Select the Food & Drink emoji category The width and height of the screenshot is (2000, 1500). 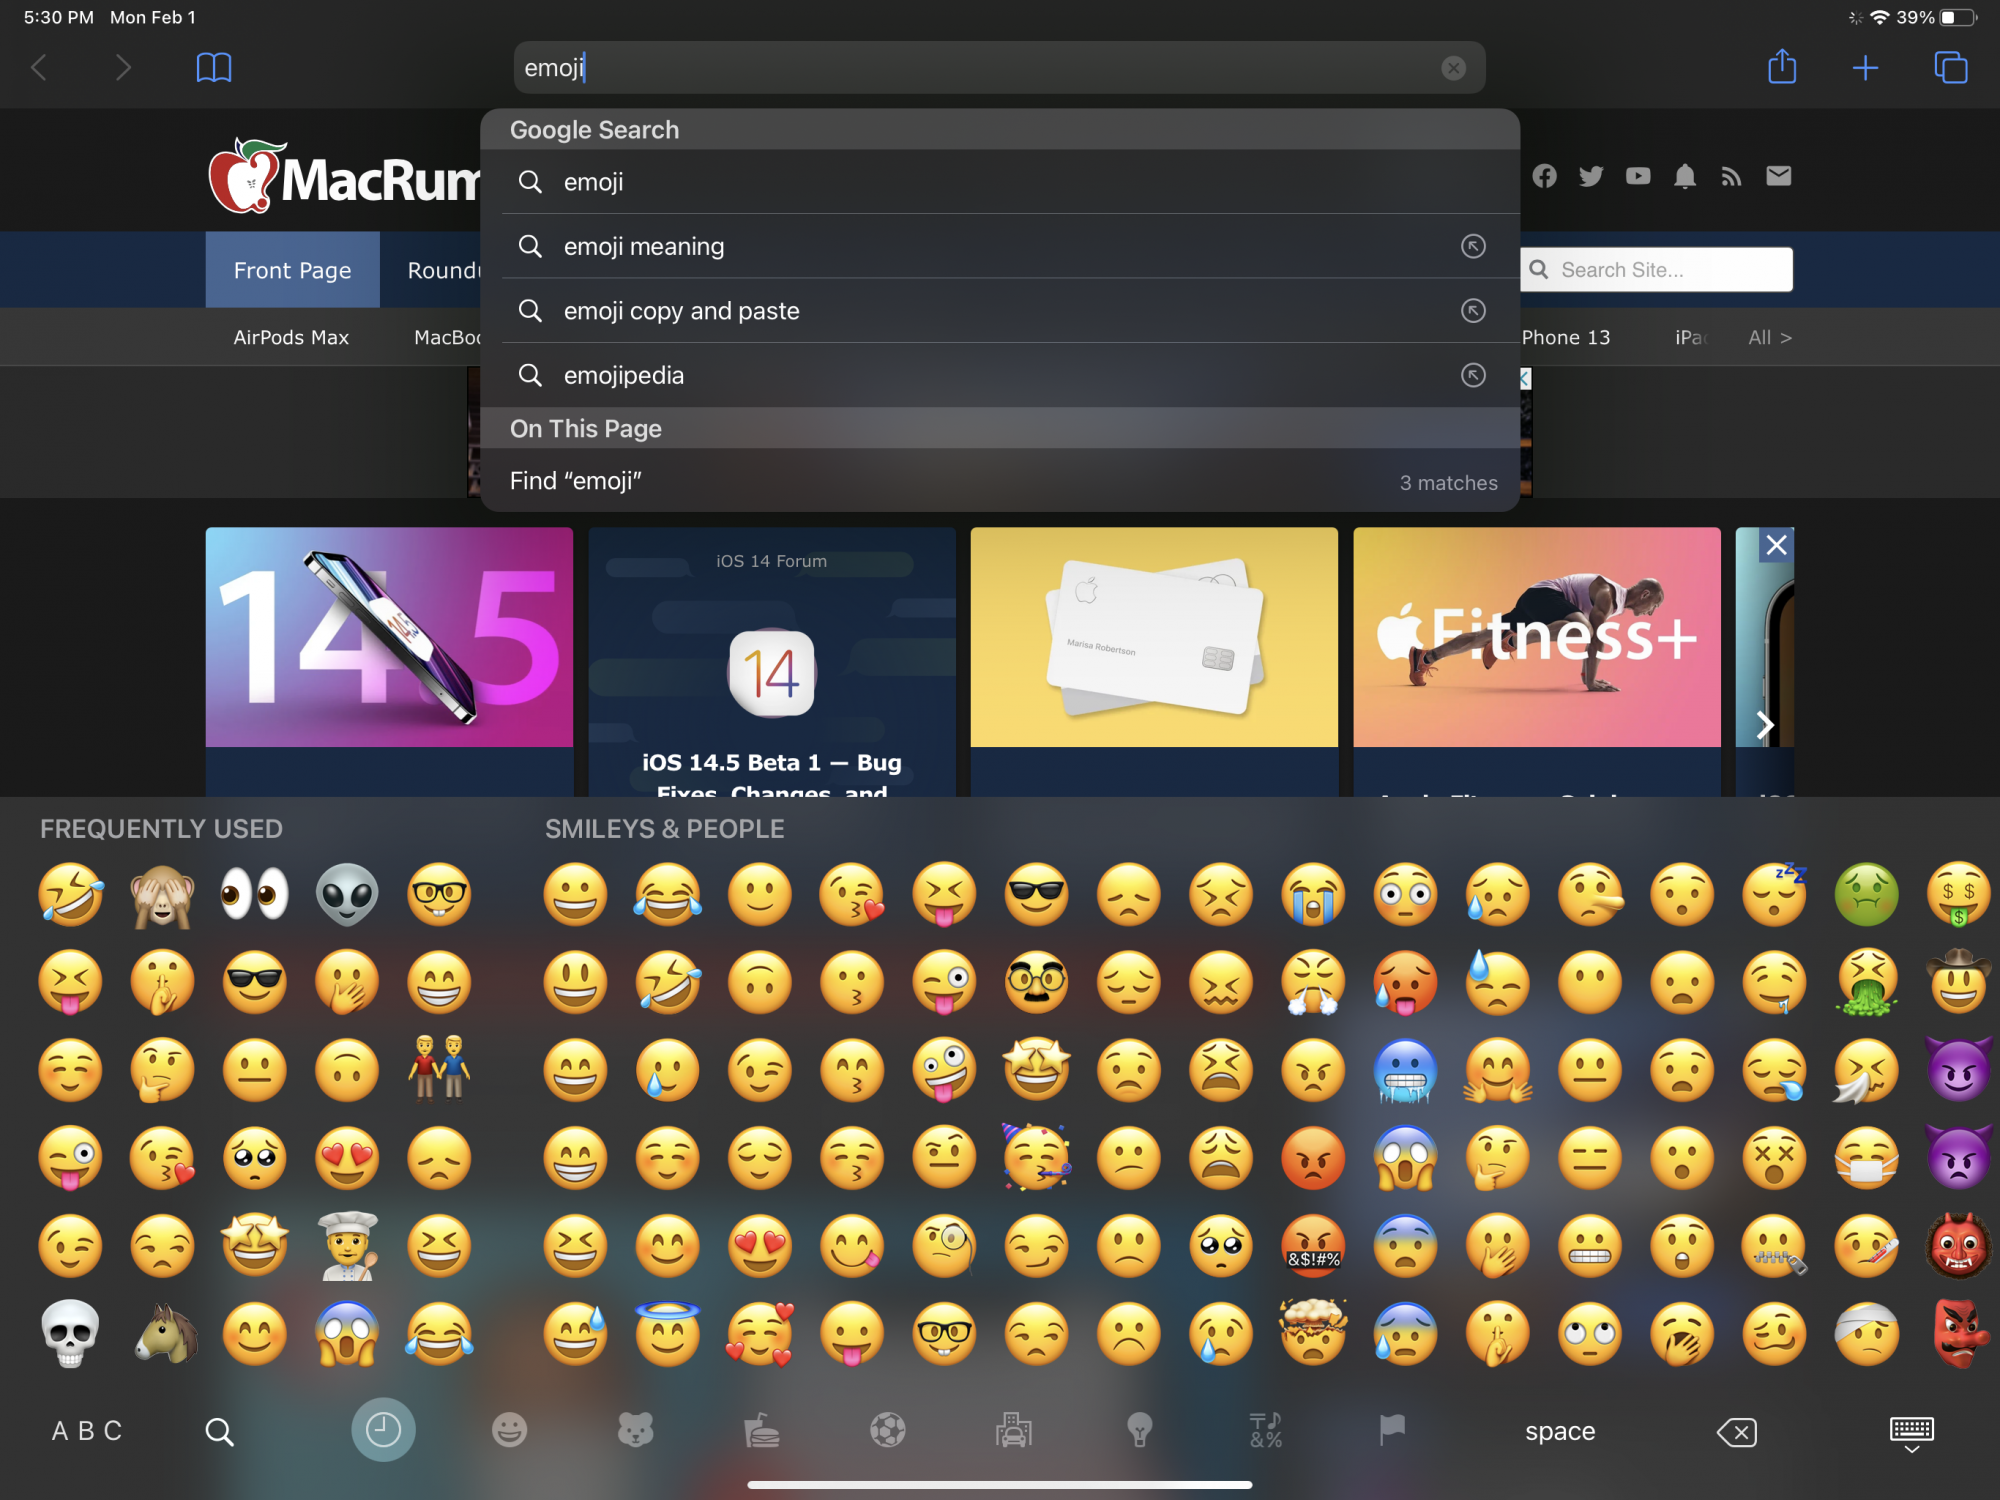pyautogui.click(x=762, y=1431)
